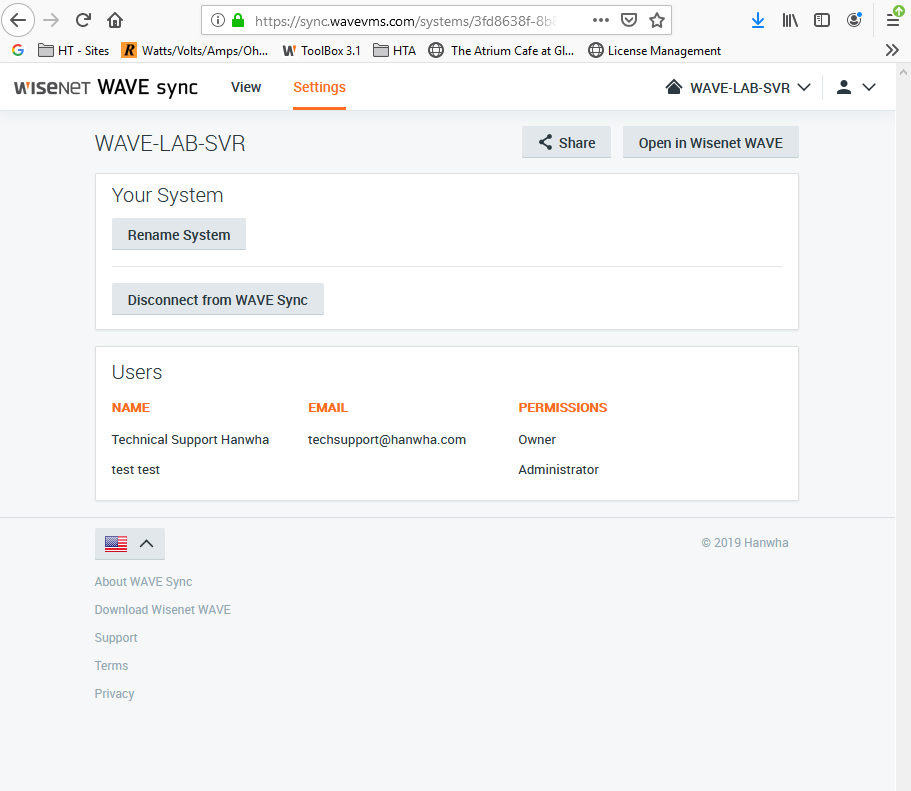Open the Support link
The height and width of the screenshot is (791, 911).
point(116,638)
